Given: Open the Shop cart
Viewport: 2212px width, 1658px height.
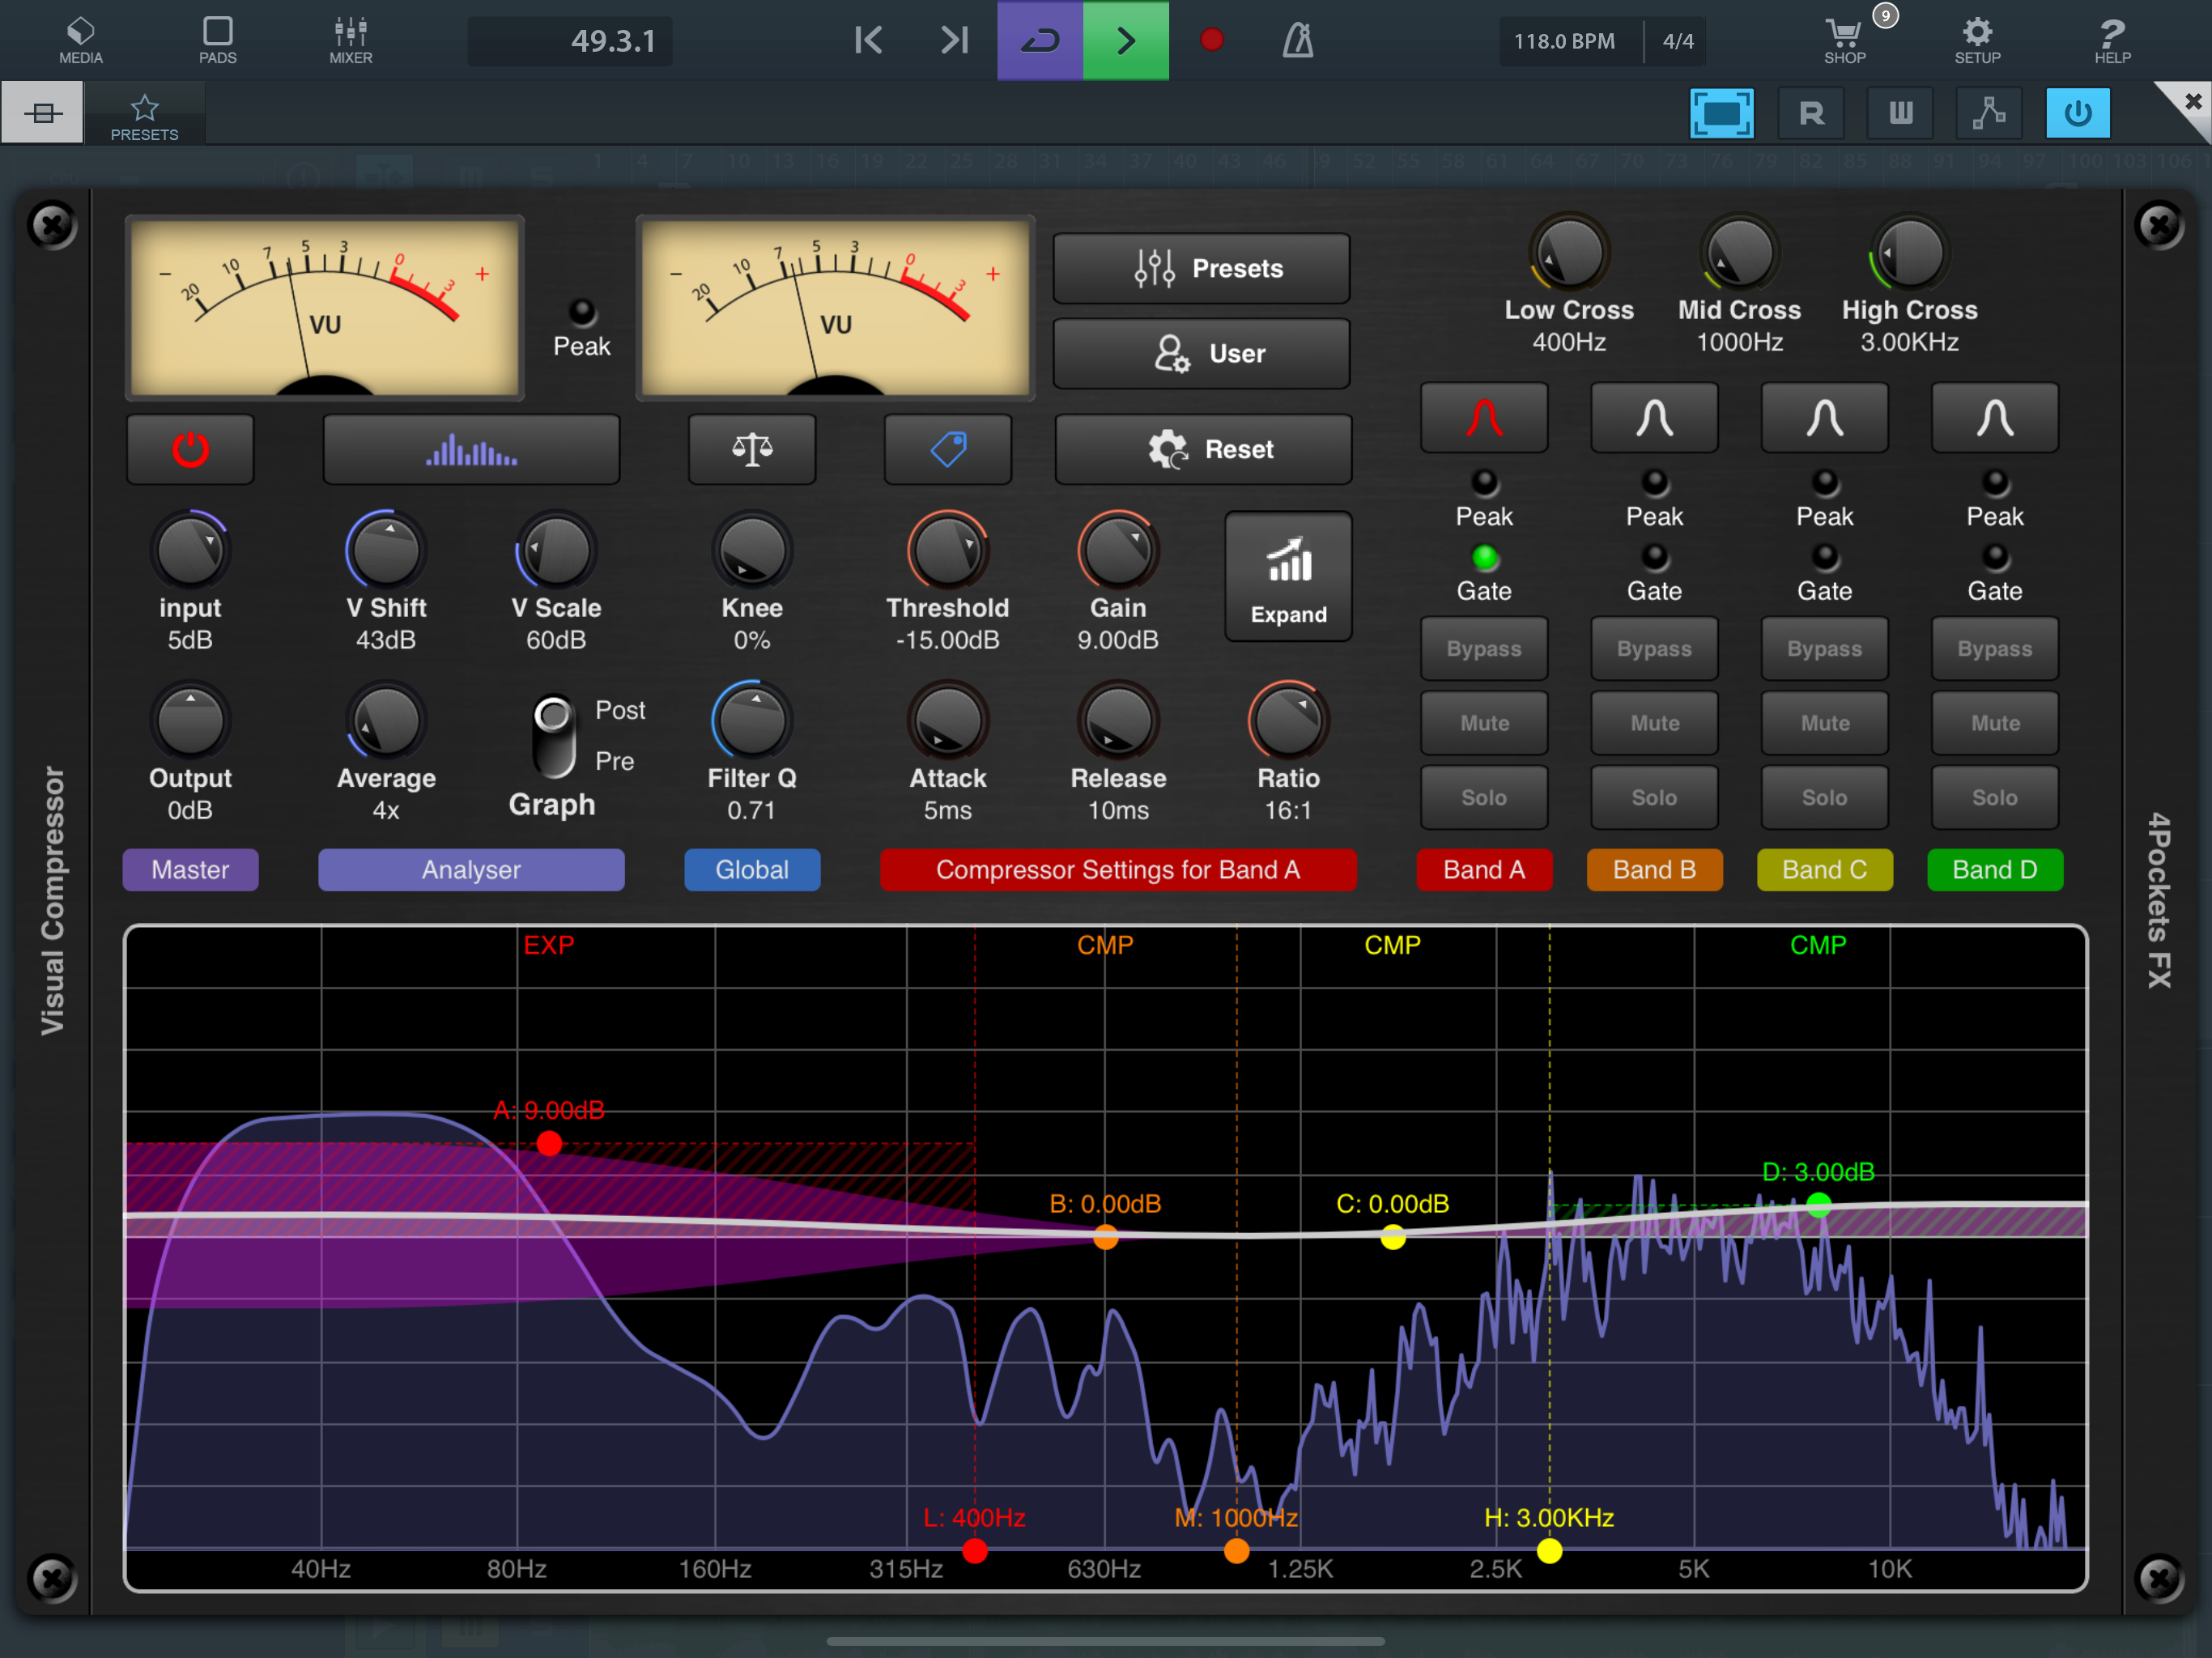Looking at the screenshot, I should (1844, 40).
